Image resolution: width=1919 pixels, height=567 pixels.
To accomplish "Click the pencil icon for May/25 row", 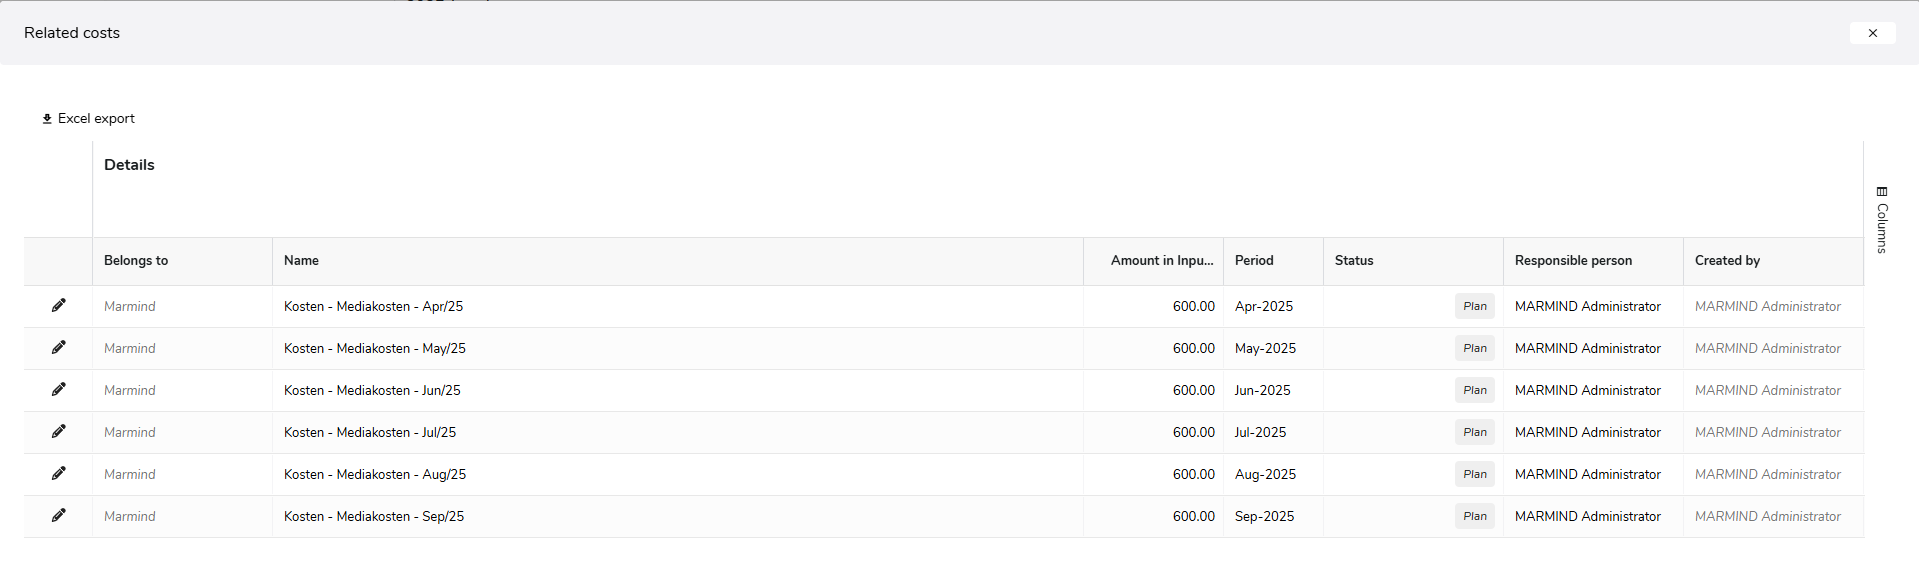I will 59,348.
